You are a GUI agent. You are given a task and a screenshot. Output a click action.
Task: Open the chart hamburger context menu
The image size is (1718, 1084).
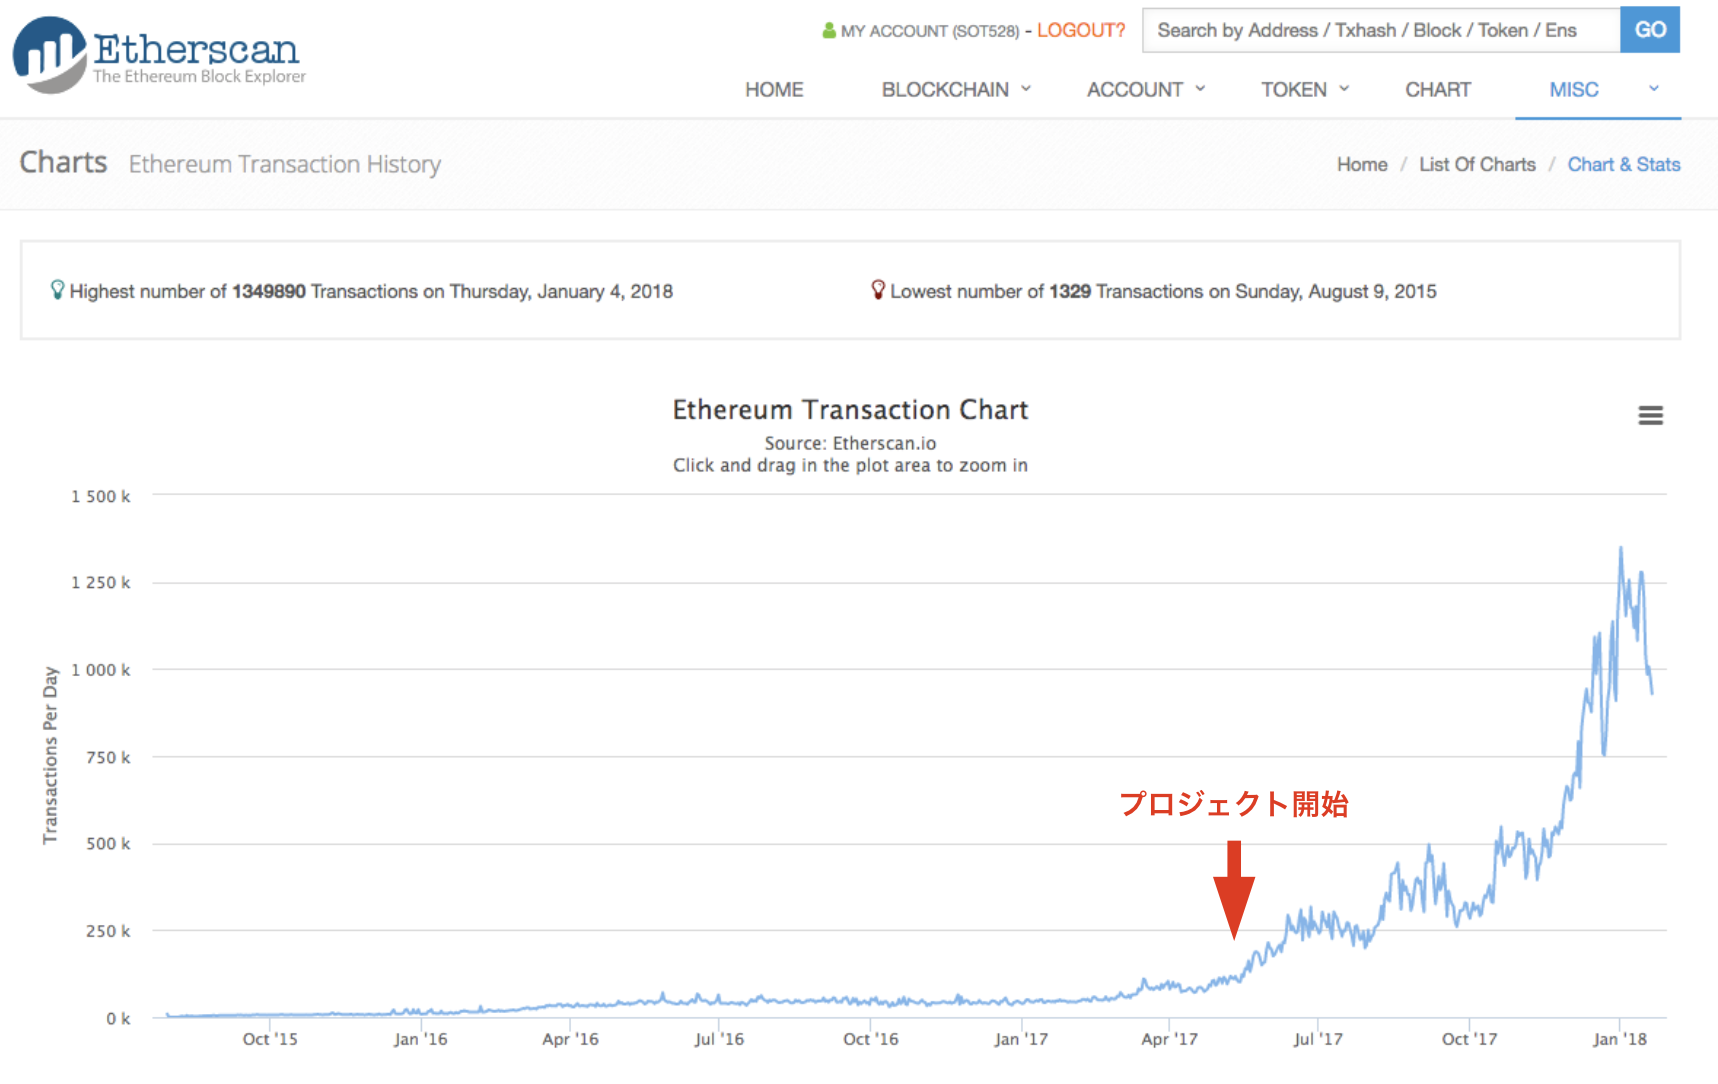pos(1650,415)
